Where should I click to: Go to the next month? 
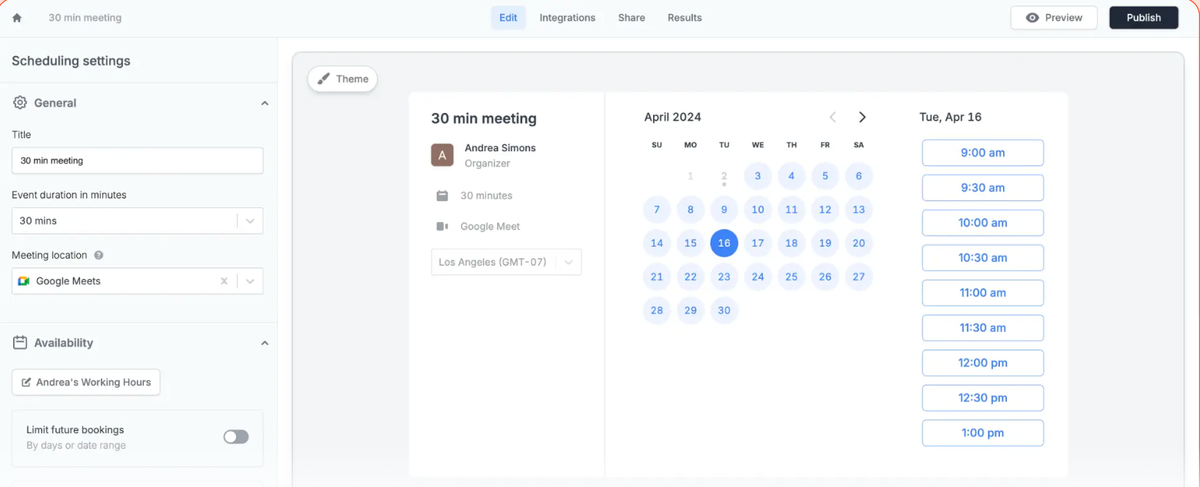point(862,117)
